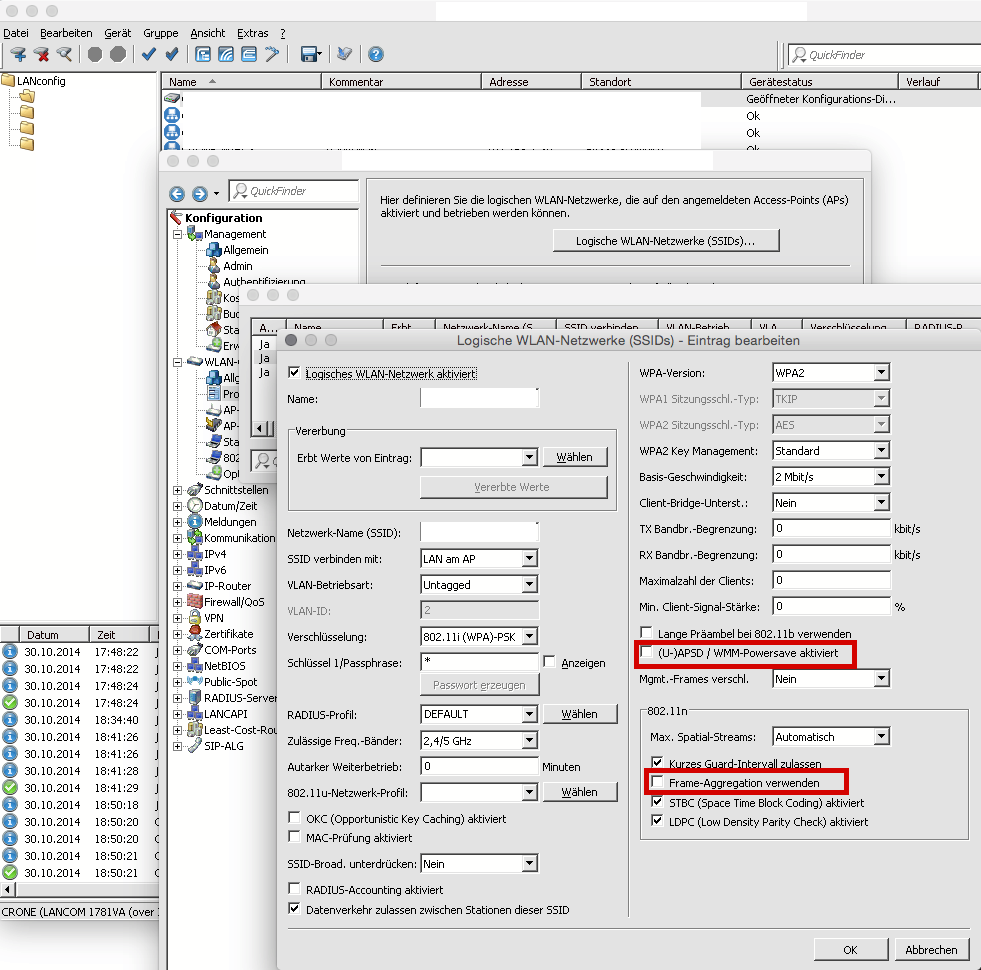Screen dimensions: 981x970
Task: Open the Verschlüsselung dropdown
Action: coord(479,636)
